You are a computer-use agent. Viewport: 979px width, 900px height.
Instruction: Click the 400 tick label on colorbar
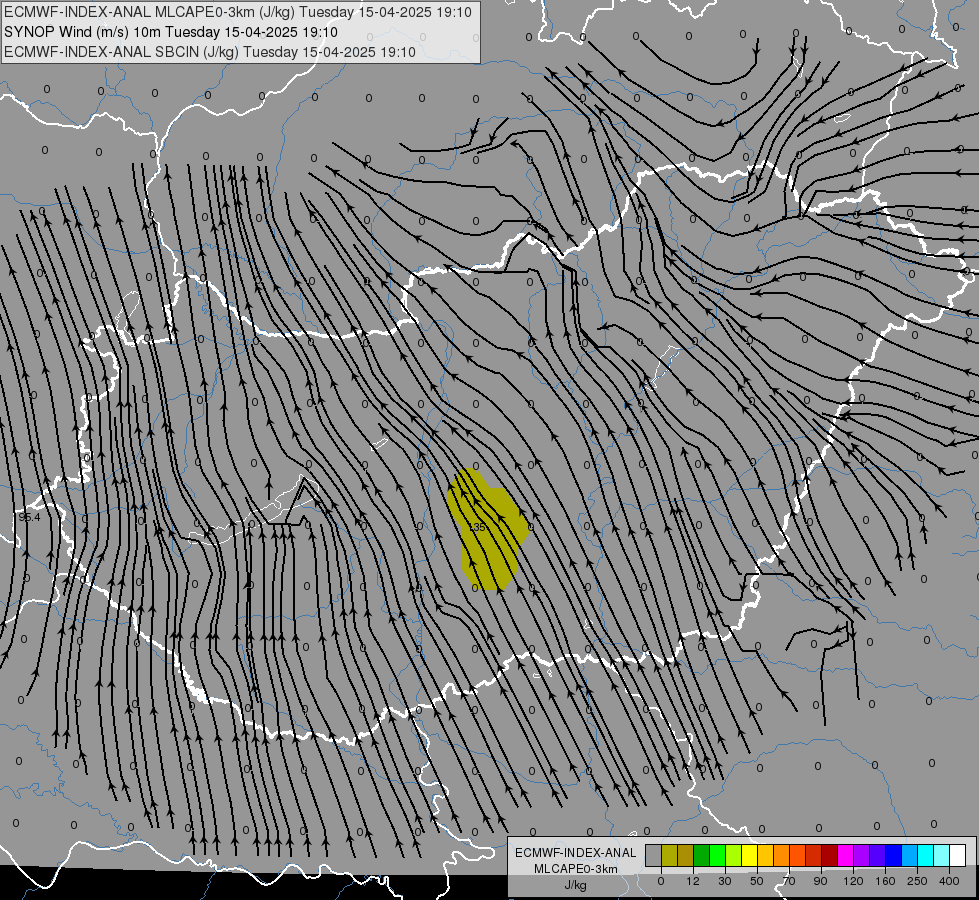tap(949, 881)
